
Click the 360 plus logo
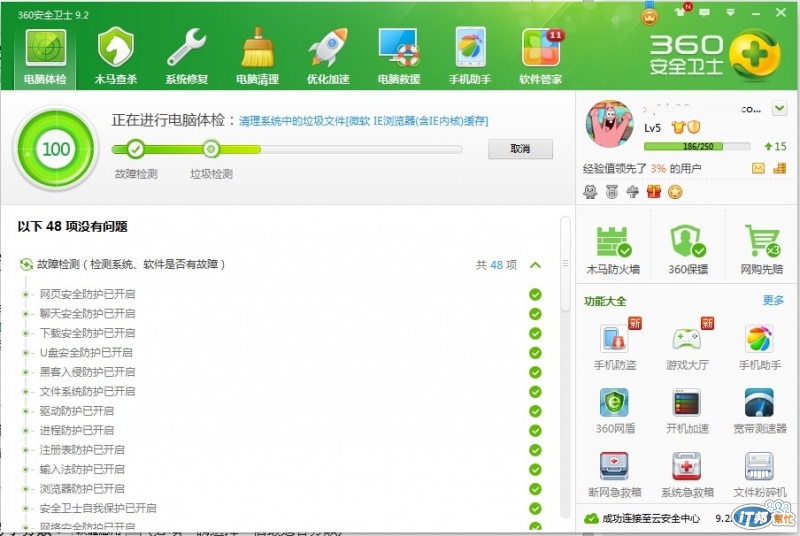point(755,55)
